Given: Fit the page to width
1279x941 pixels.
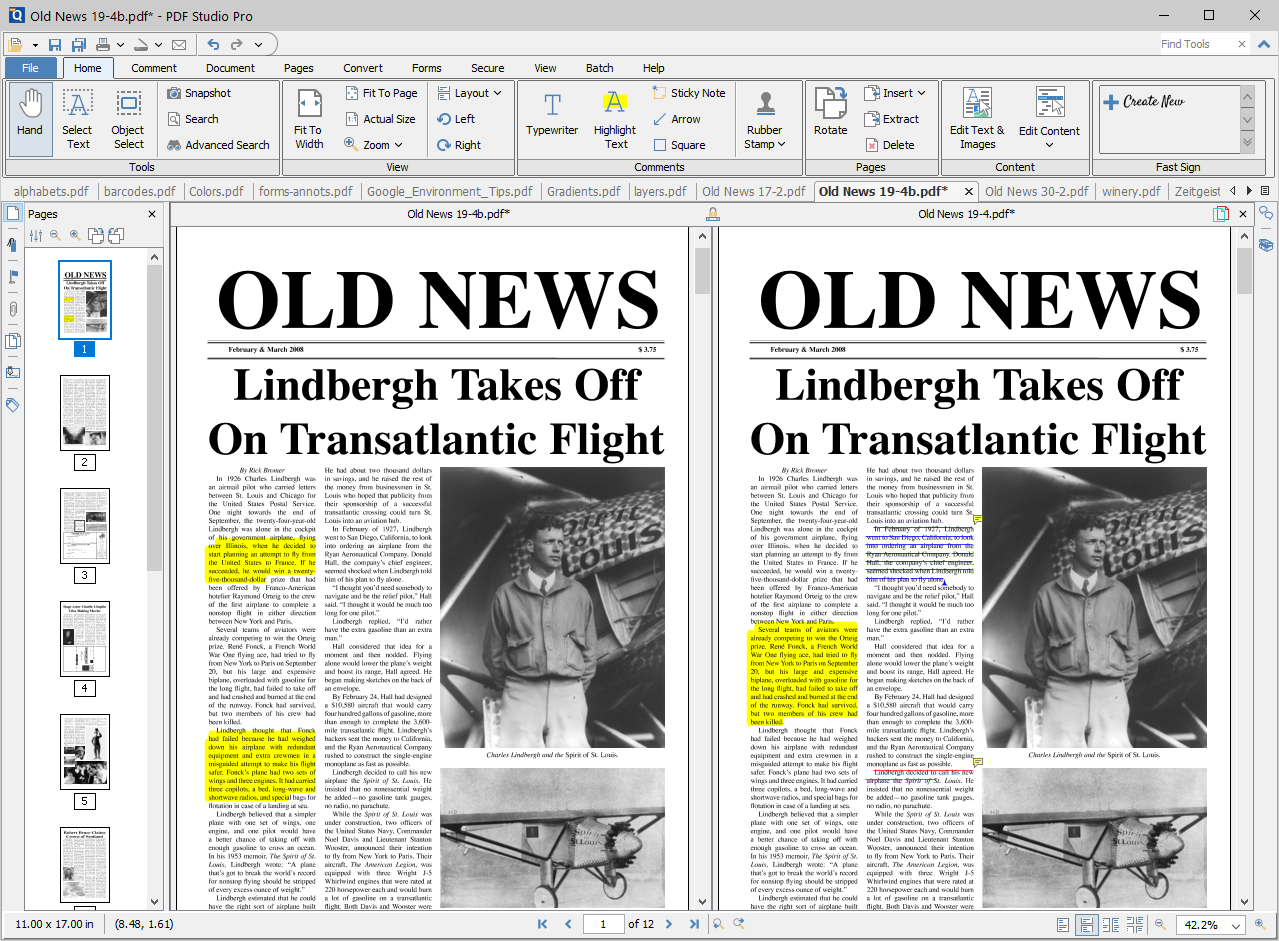Looking at the screenshot, I should point(308,117).
